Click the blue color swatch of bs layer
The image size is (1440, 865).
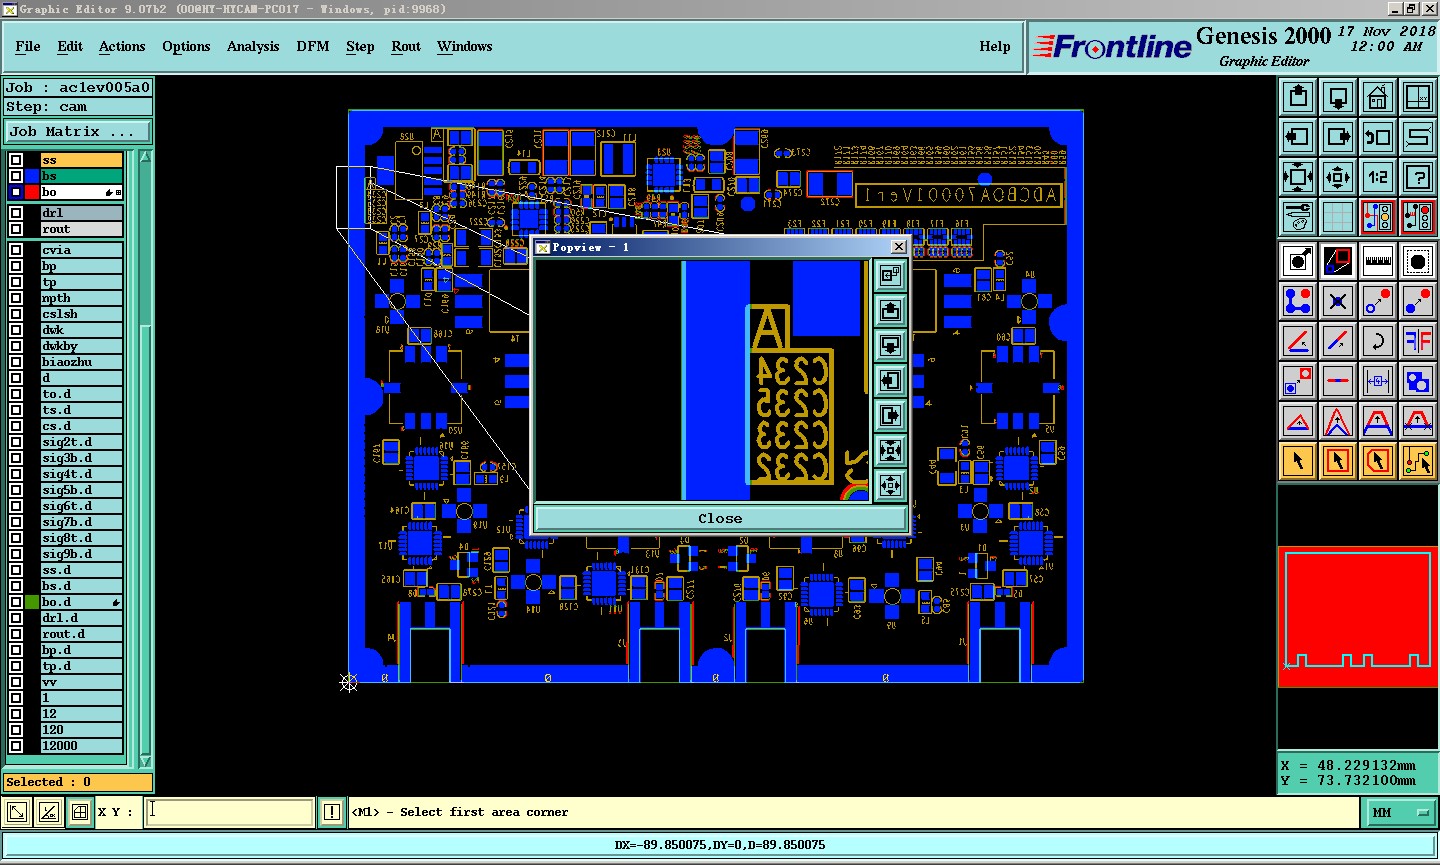pyautogui.click(x=32, y=176)
